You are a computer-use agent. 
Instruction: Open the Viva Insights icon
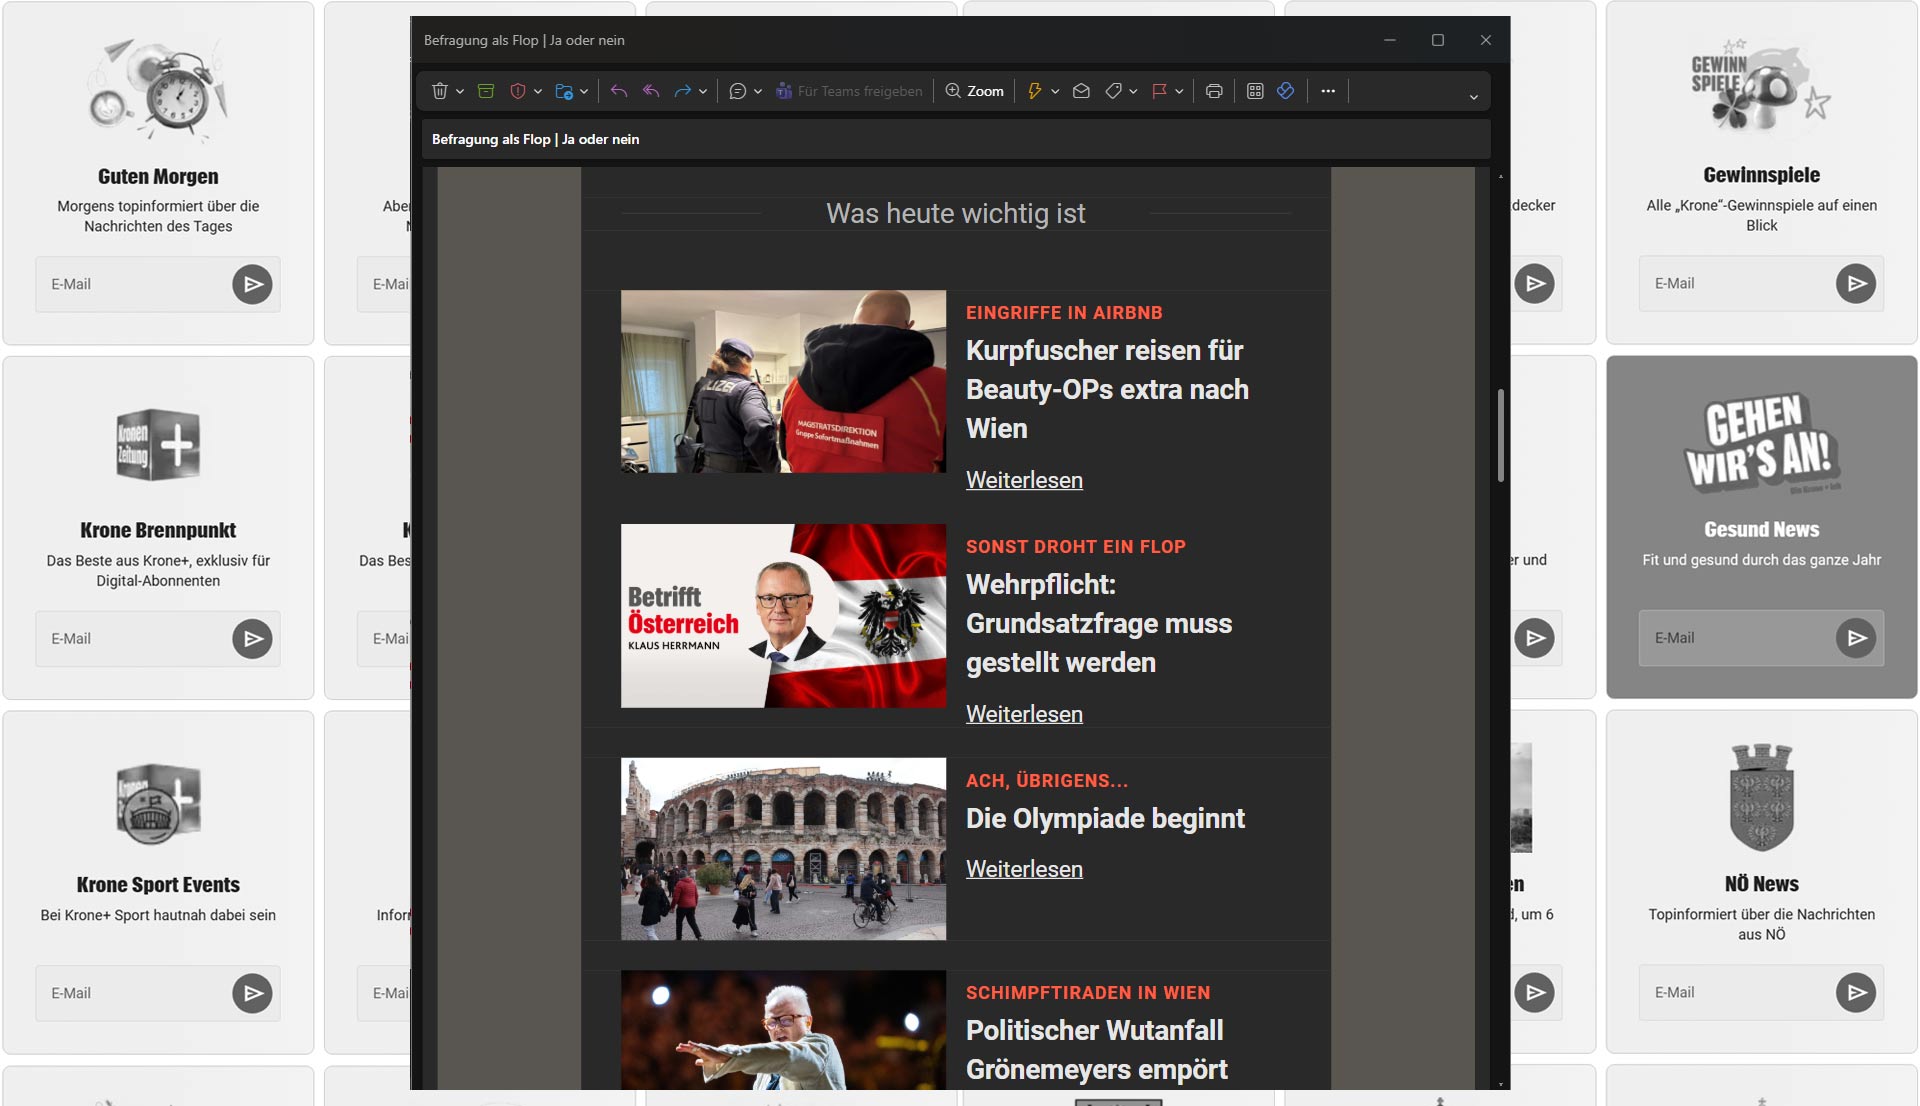[1286, 91]
